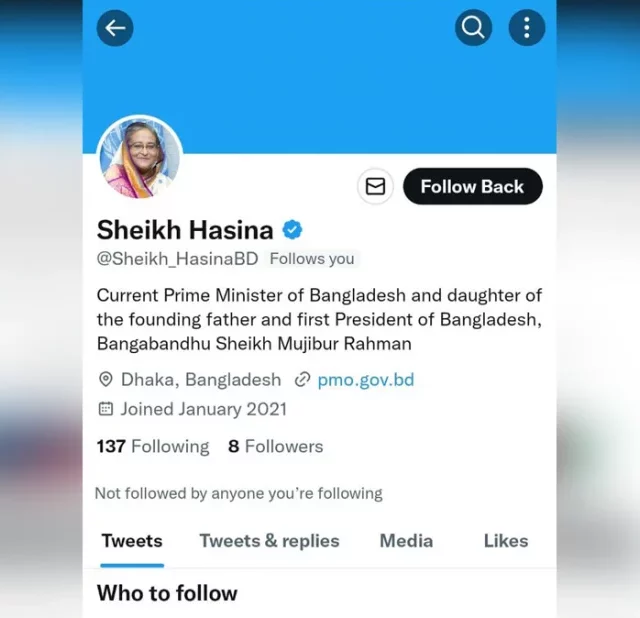Open the Media tab
The height and width of the screenshot is (618, 640).
tap(406, 541)
